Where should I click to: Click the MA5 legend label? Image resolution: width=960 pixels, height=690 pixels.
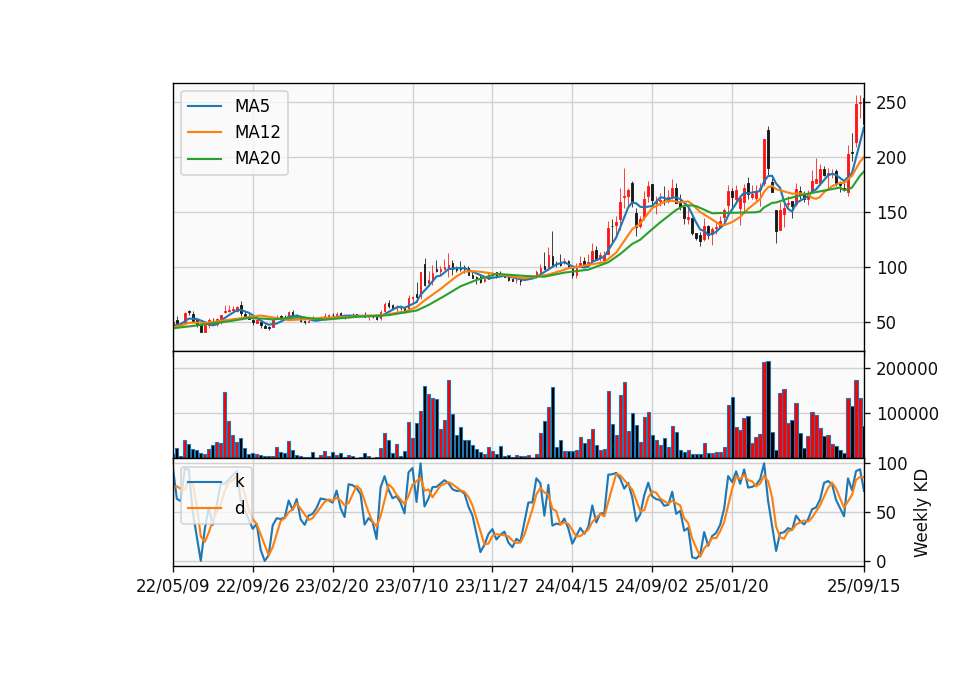click(x=252, y=106)
